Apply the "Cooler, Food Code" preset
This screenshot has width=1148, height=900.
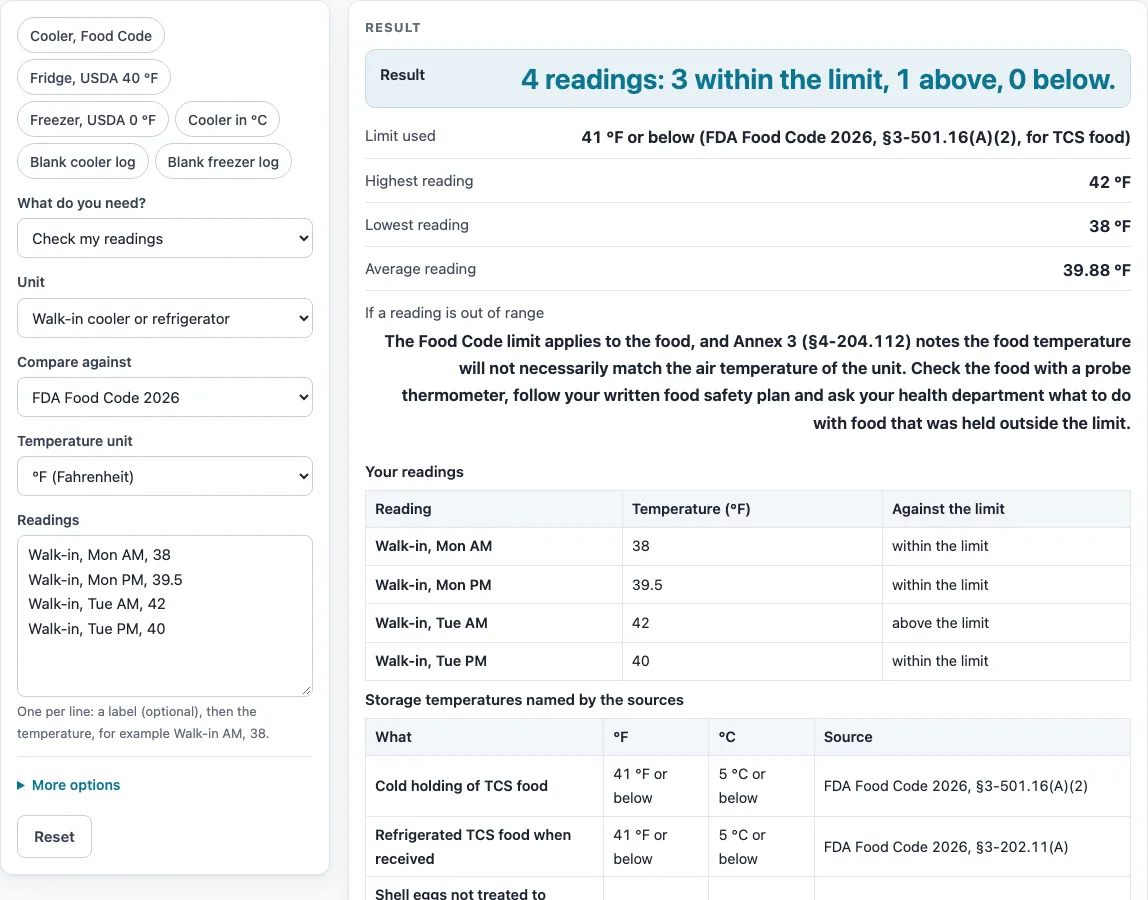click(91, 36)
